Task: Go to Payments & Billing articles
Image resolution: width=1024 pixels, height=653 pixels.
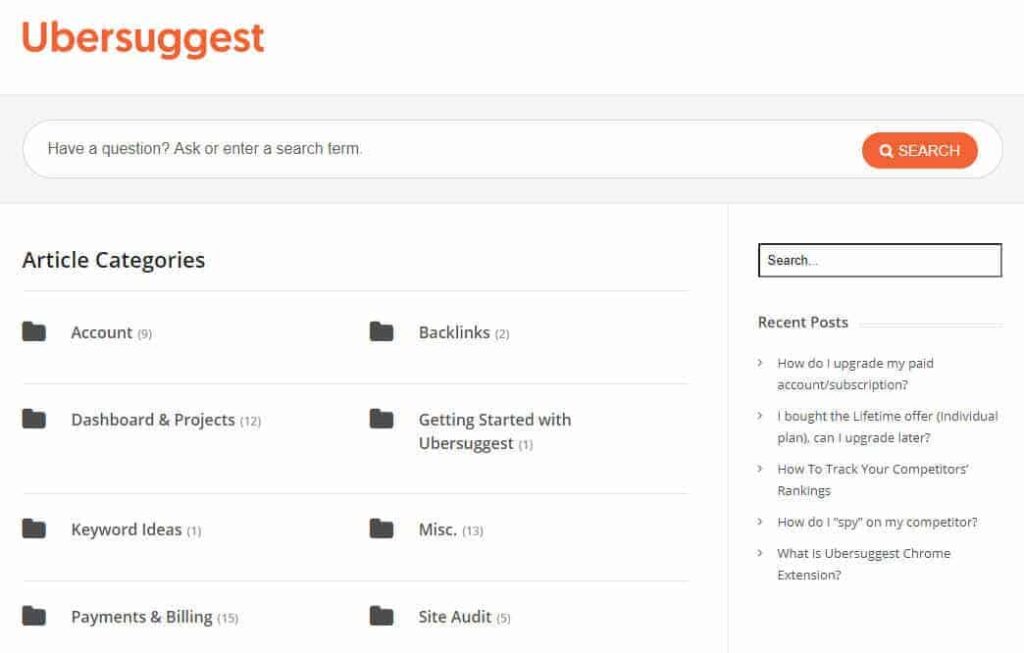Action: point(141,617)
